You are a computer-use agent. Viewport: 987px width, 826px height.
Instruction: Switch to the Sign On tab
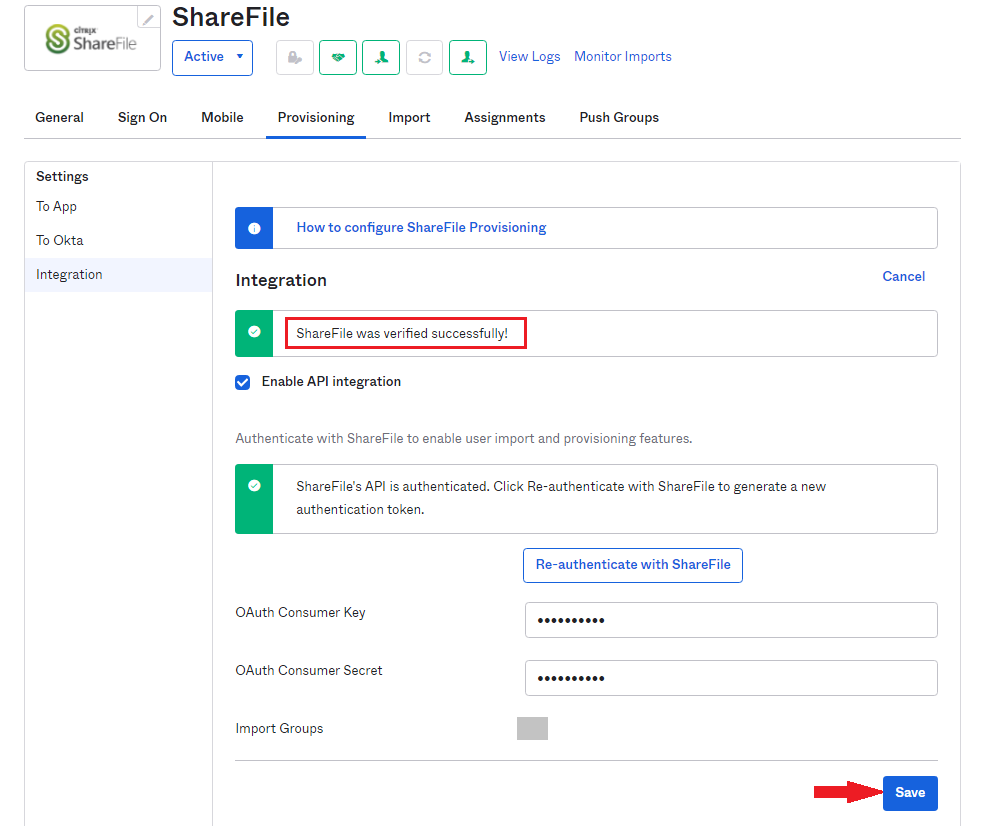(x=142, y=118)
